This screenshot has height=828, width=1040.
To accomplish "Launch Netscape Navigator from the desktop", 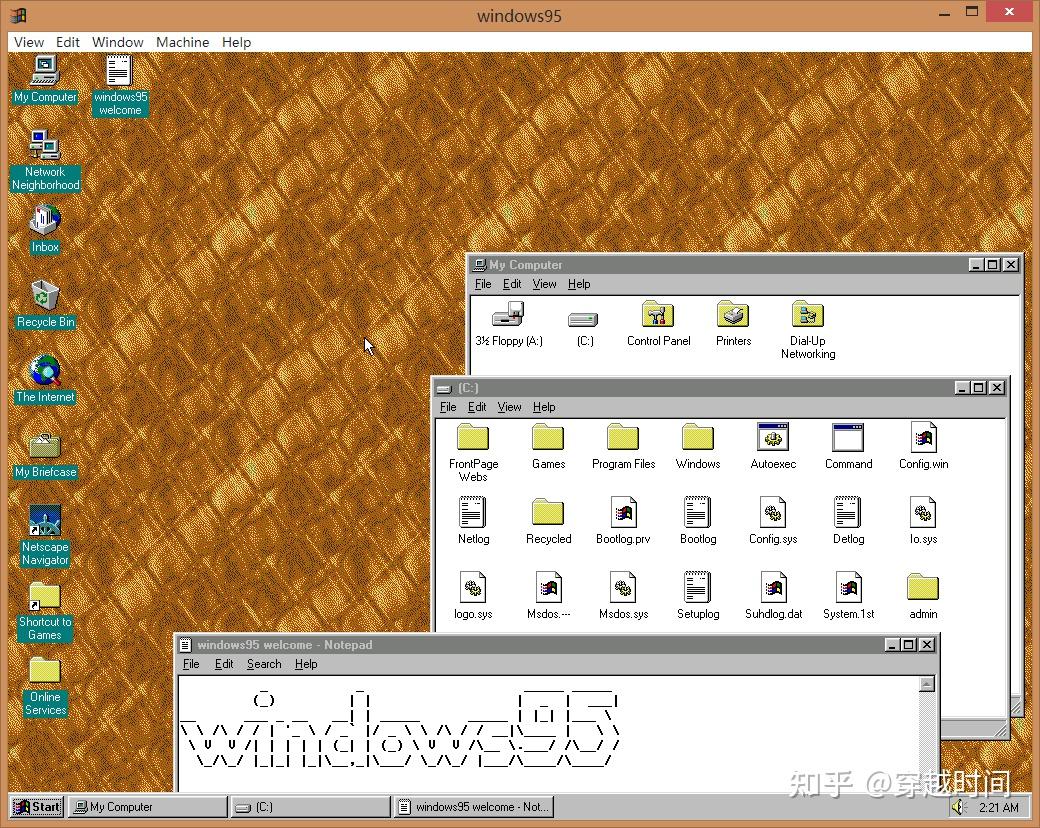I will [x=44, y=521].
